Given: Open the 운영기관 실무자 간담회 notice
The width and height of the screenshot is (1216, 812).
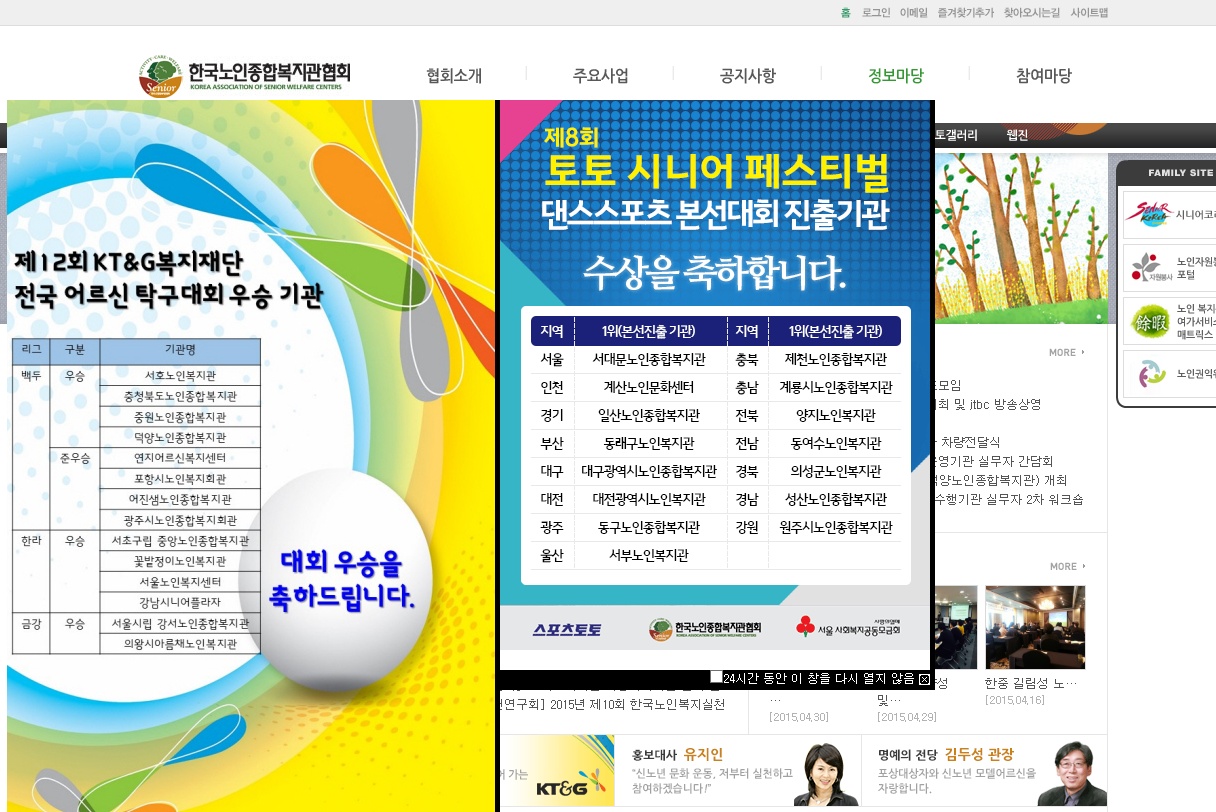Looking at the screenshot, I should click(993, 461).
